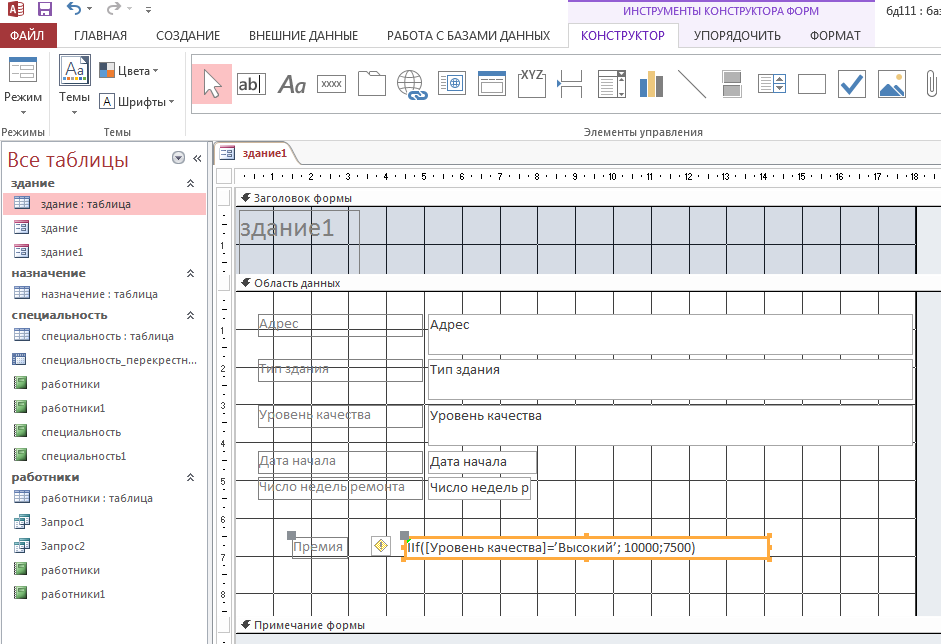
Task: Select специальность_перекрестн... query
Action: 104,360
